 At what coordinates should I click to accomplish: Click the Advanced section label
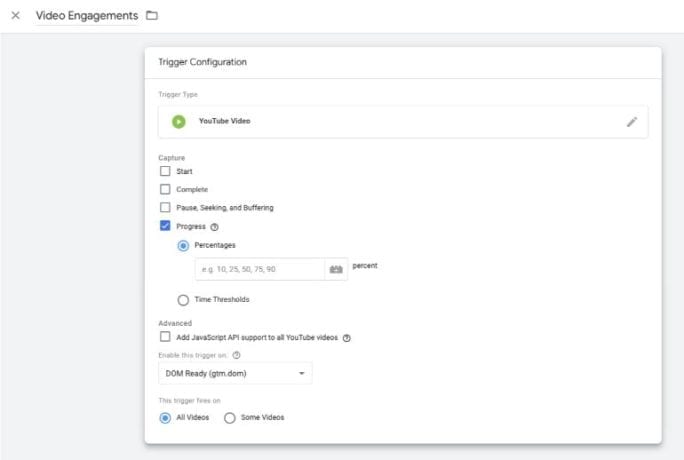pos(175,323)
